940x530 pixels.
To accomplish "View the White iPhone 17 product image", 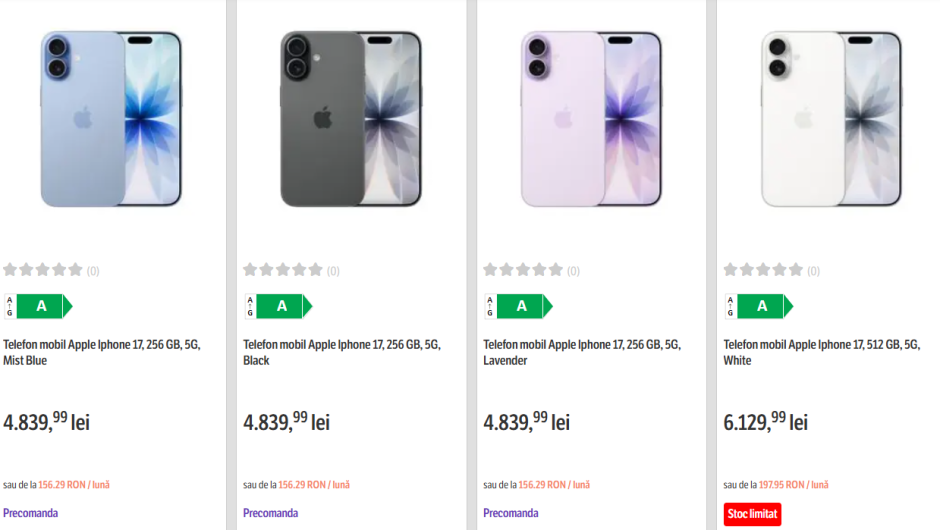I will coord(831,119).
